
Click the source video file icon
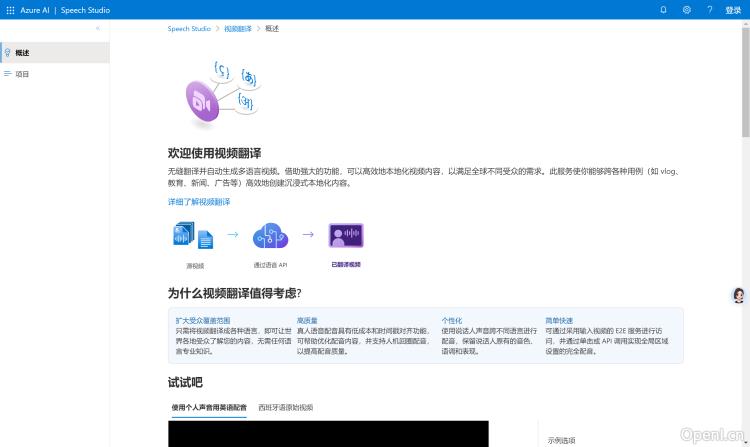pos(194,236)
